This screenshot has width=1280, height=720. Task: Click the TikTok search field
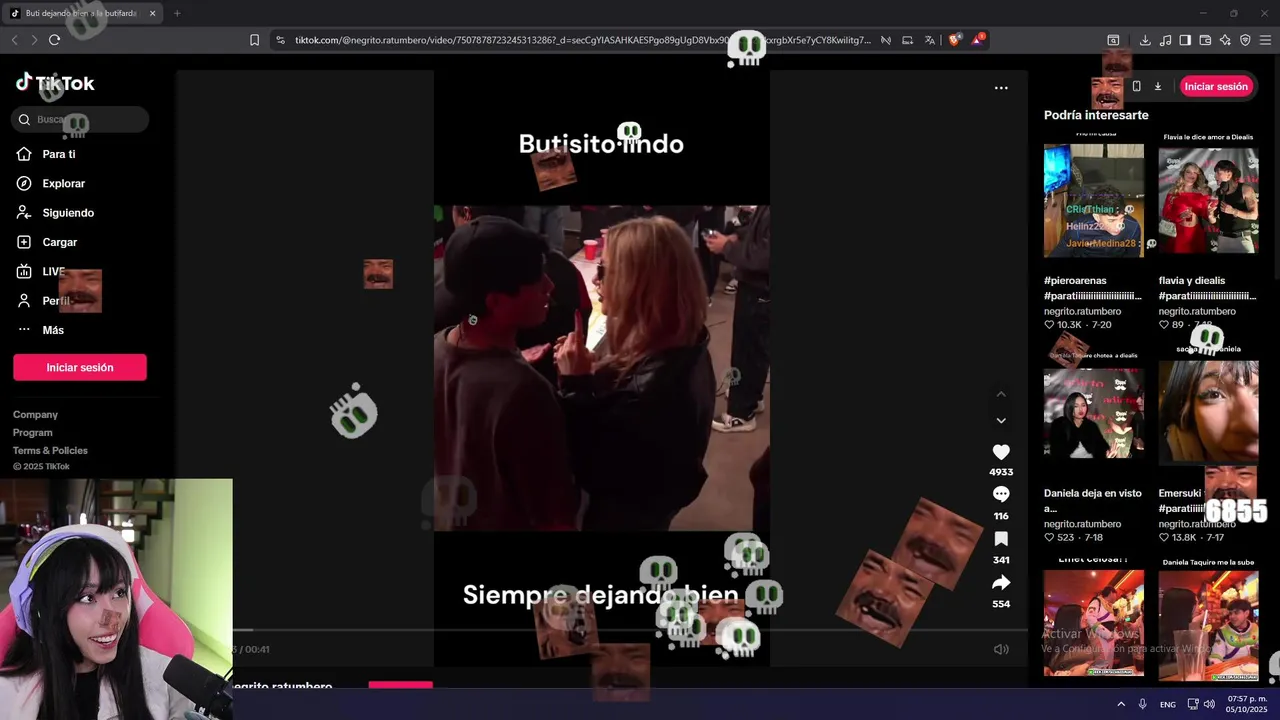click(80, 119)
